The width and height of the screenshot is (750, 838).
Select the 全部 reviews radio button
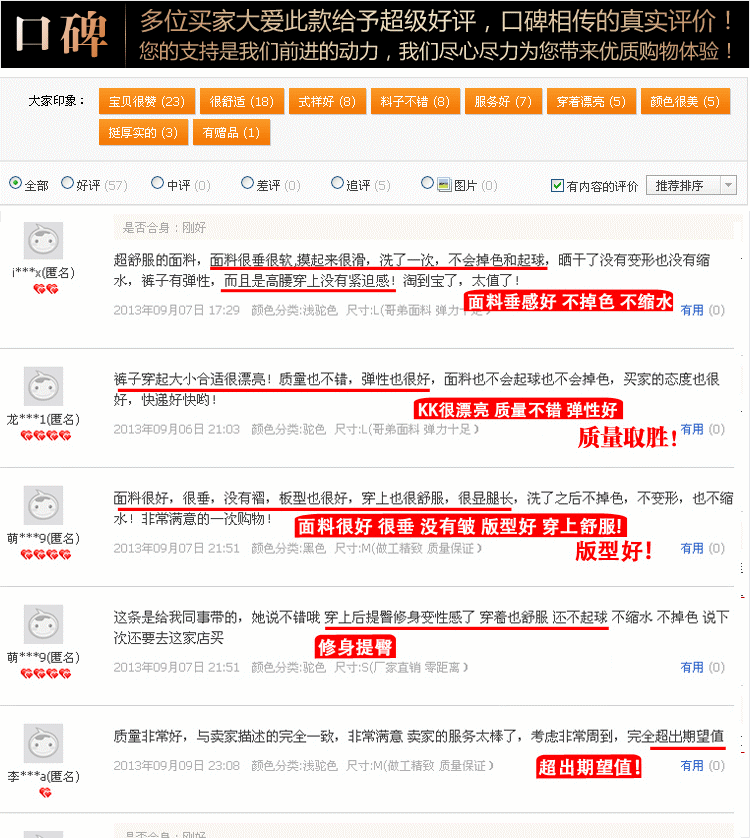tap(16, 183)
